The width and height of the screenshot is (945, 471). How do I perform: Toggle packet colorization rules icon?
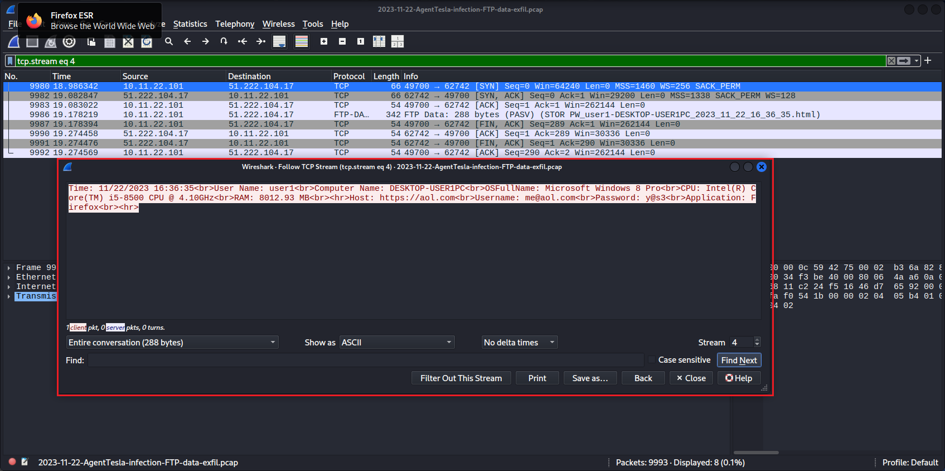(301, 42)
